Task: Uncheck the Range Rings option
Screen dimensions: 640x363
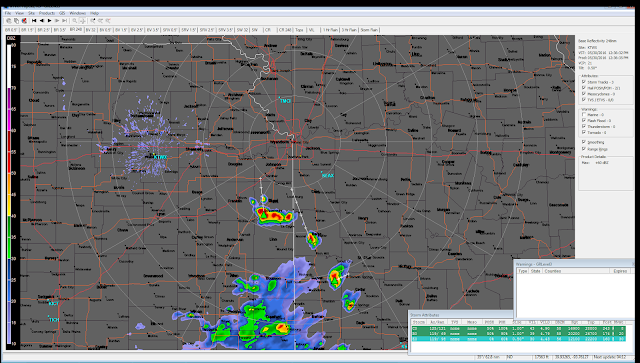Action: click(584, 149)
